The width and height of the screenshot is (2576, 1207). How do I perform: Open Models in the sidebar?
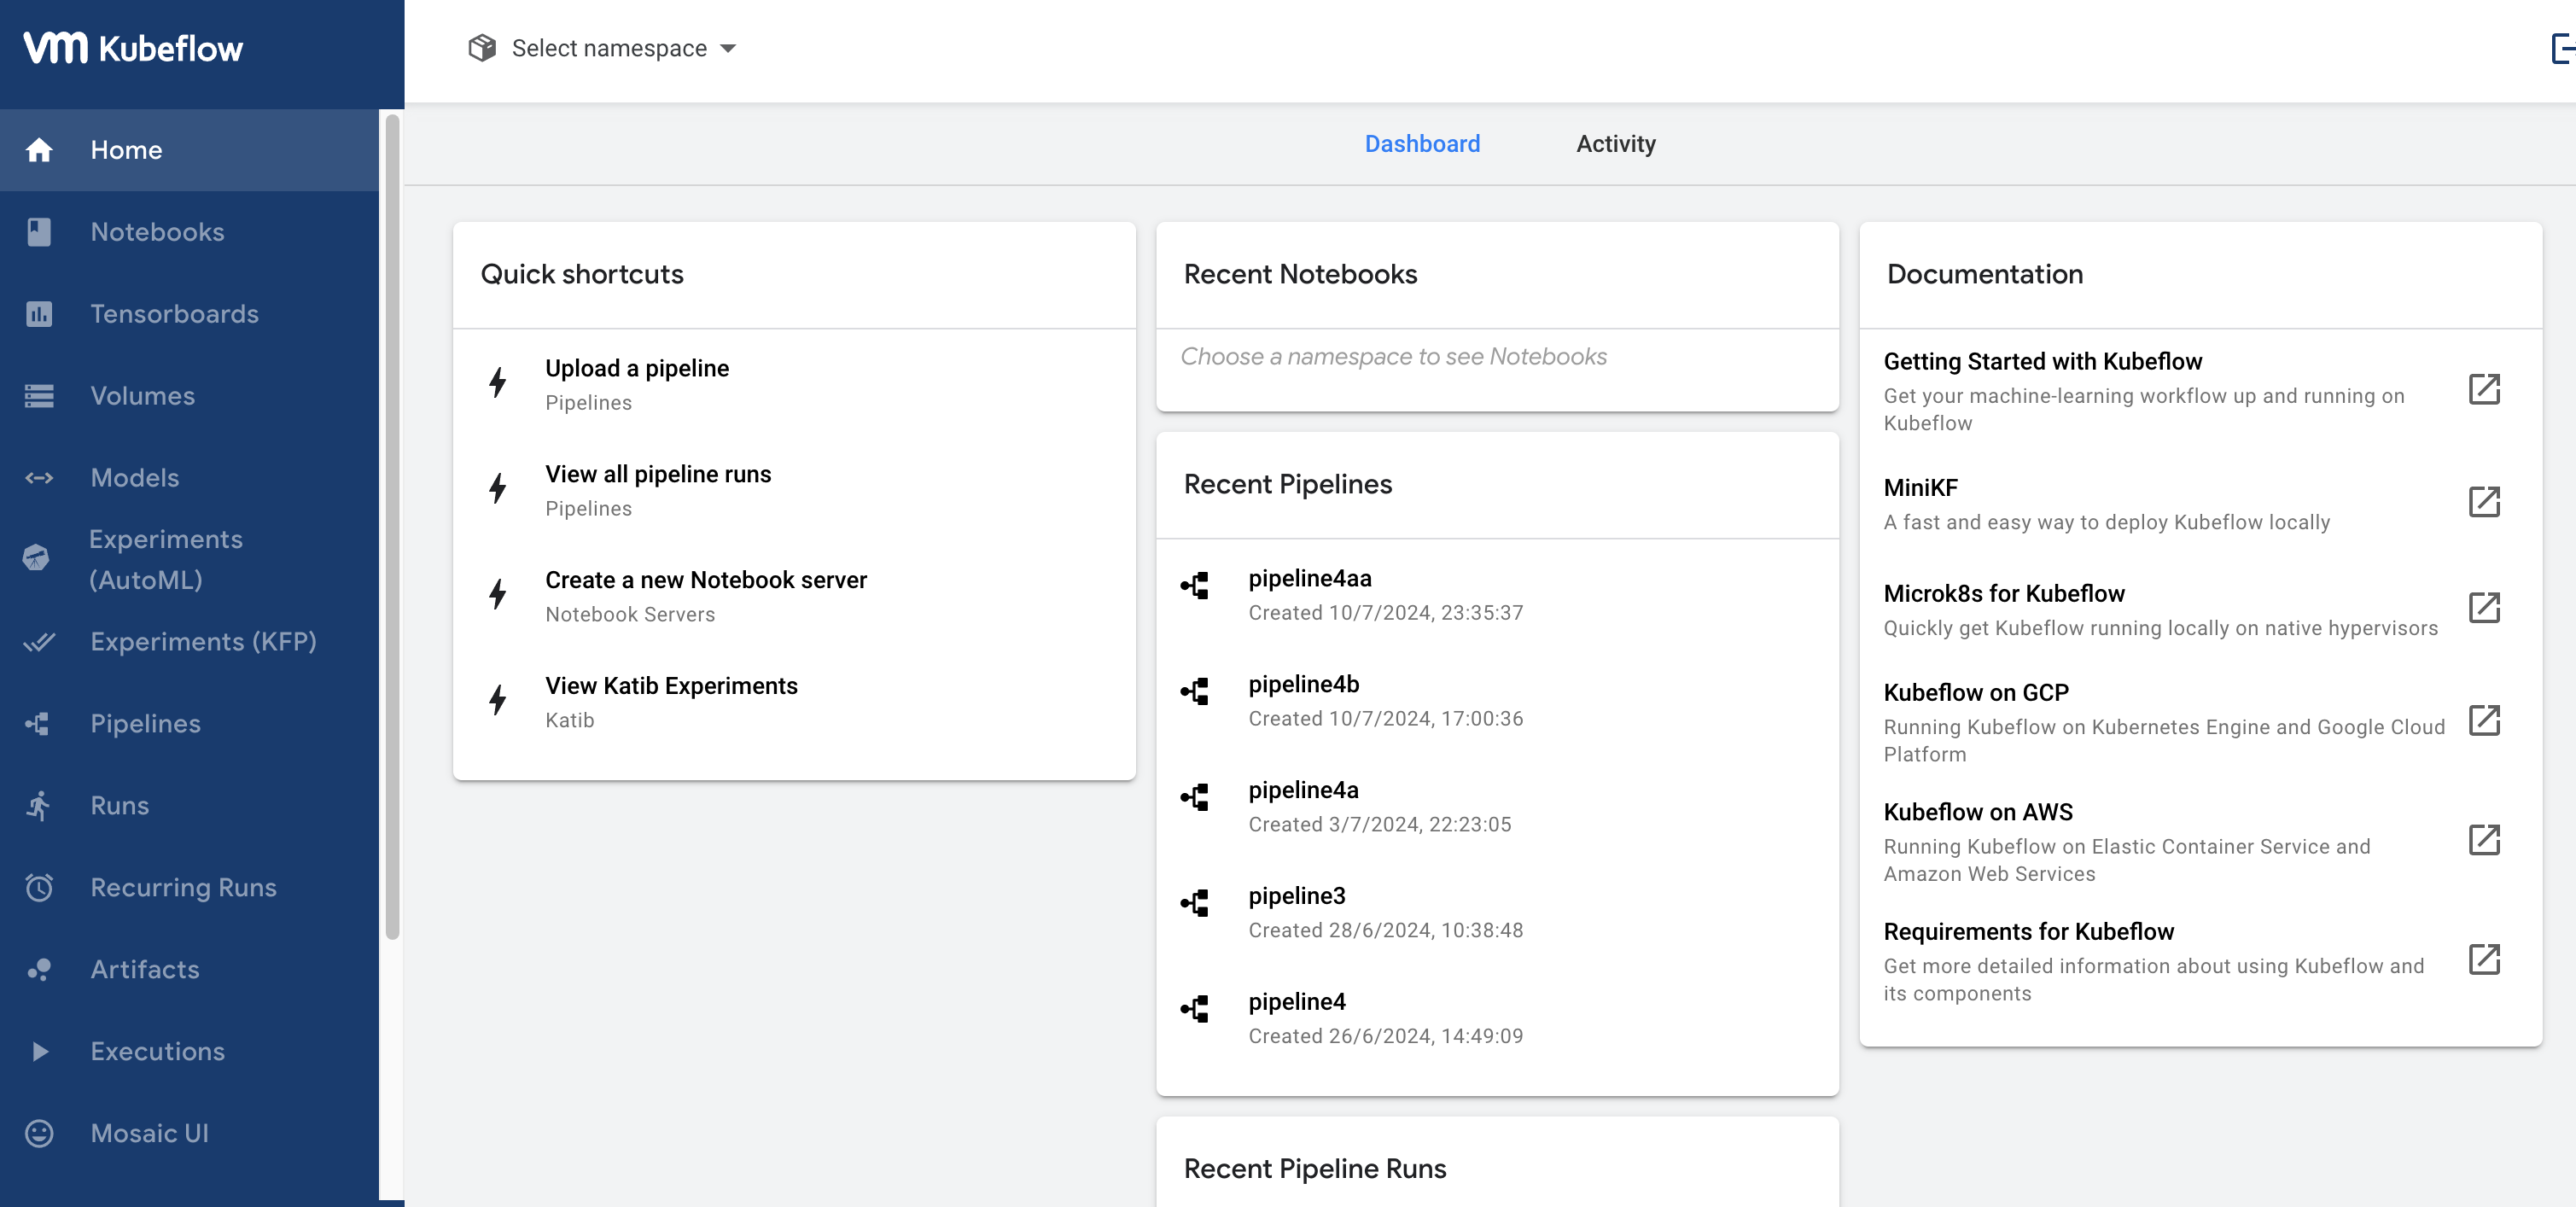pyautogui.click(x=190, y=478)
